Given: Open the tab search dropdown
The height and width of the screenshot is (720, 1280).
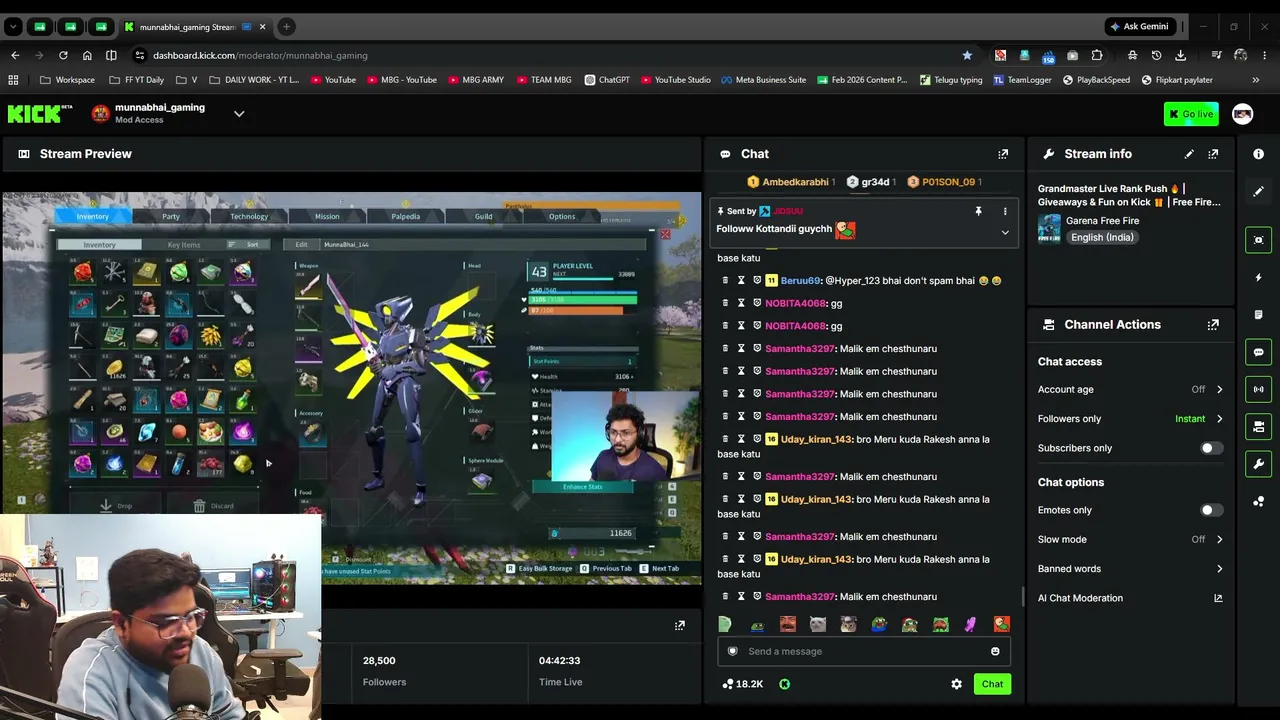Looking at the screenshot, I should [13, 27].
